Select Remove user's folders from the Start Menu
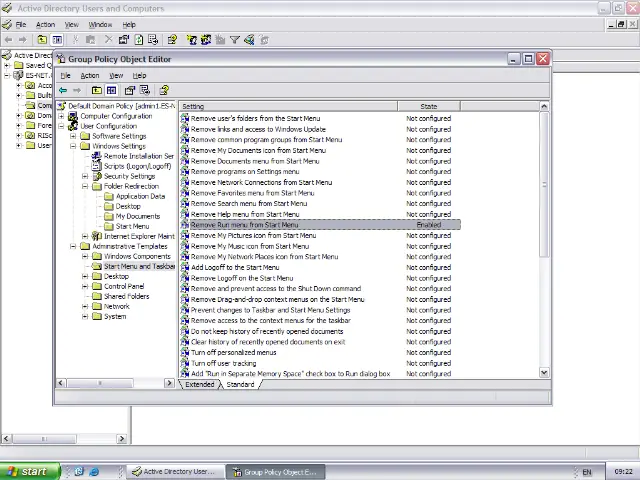 tap(256, 118)
